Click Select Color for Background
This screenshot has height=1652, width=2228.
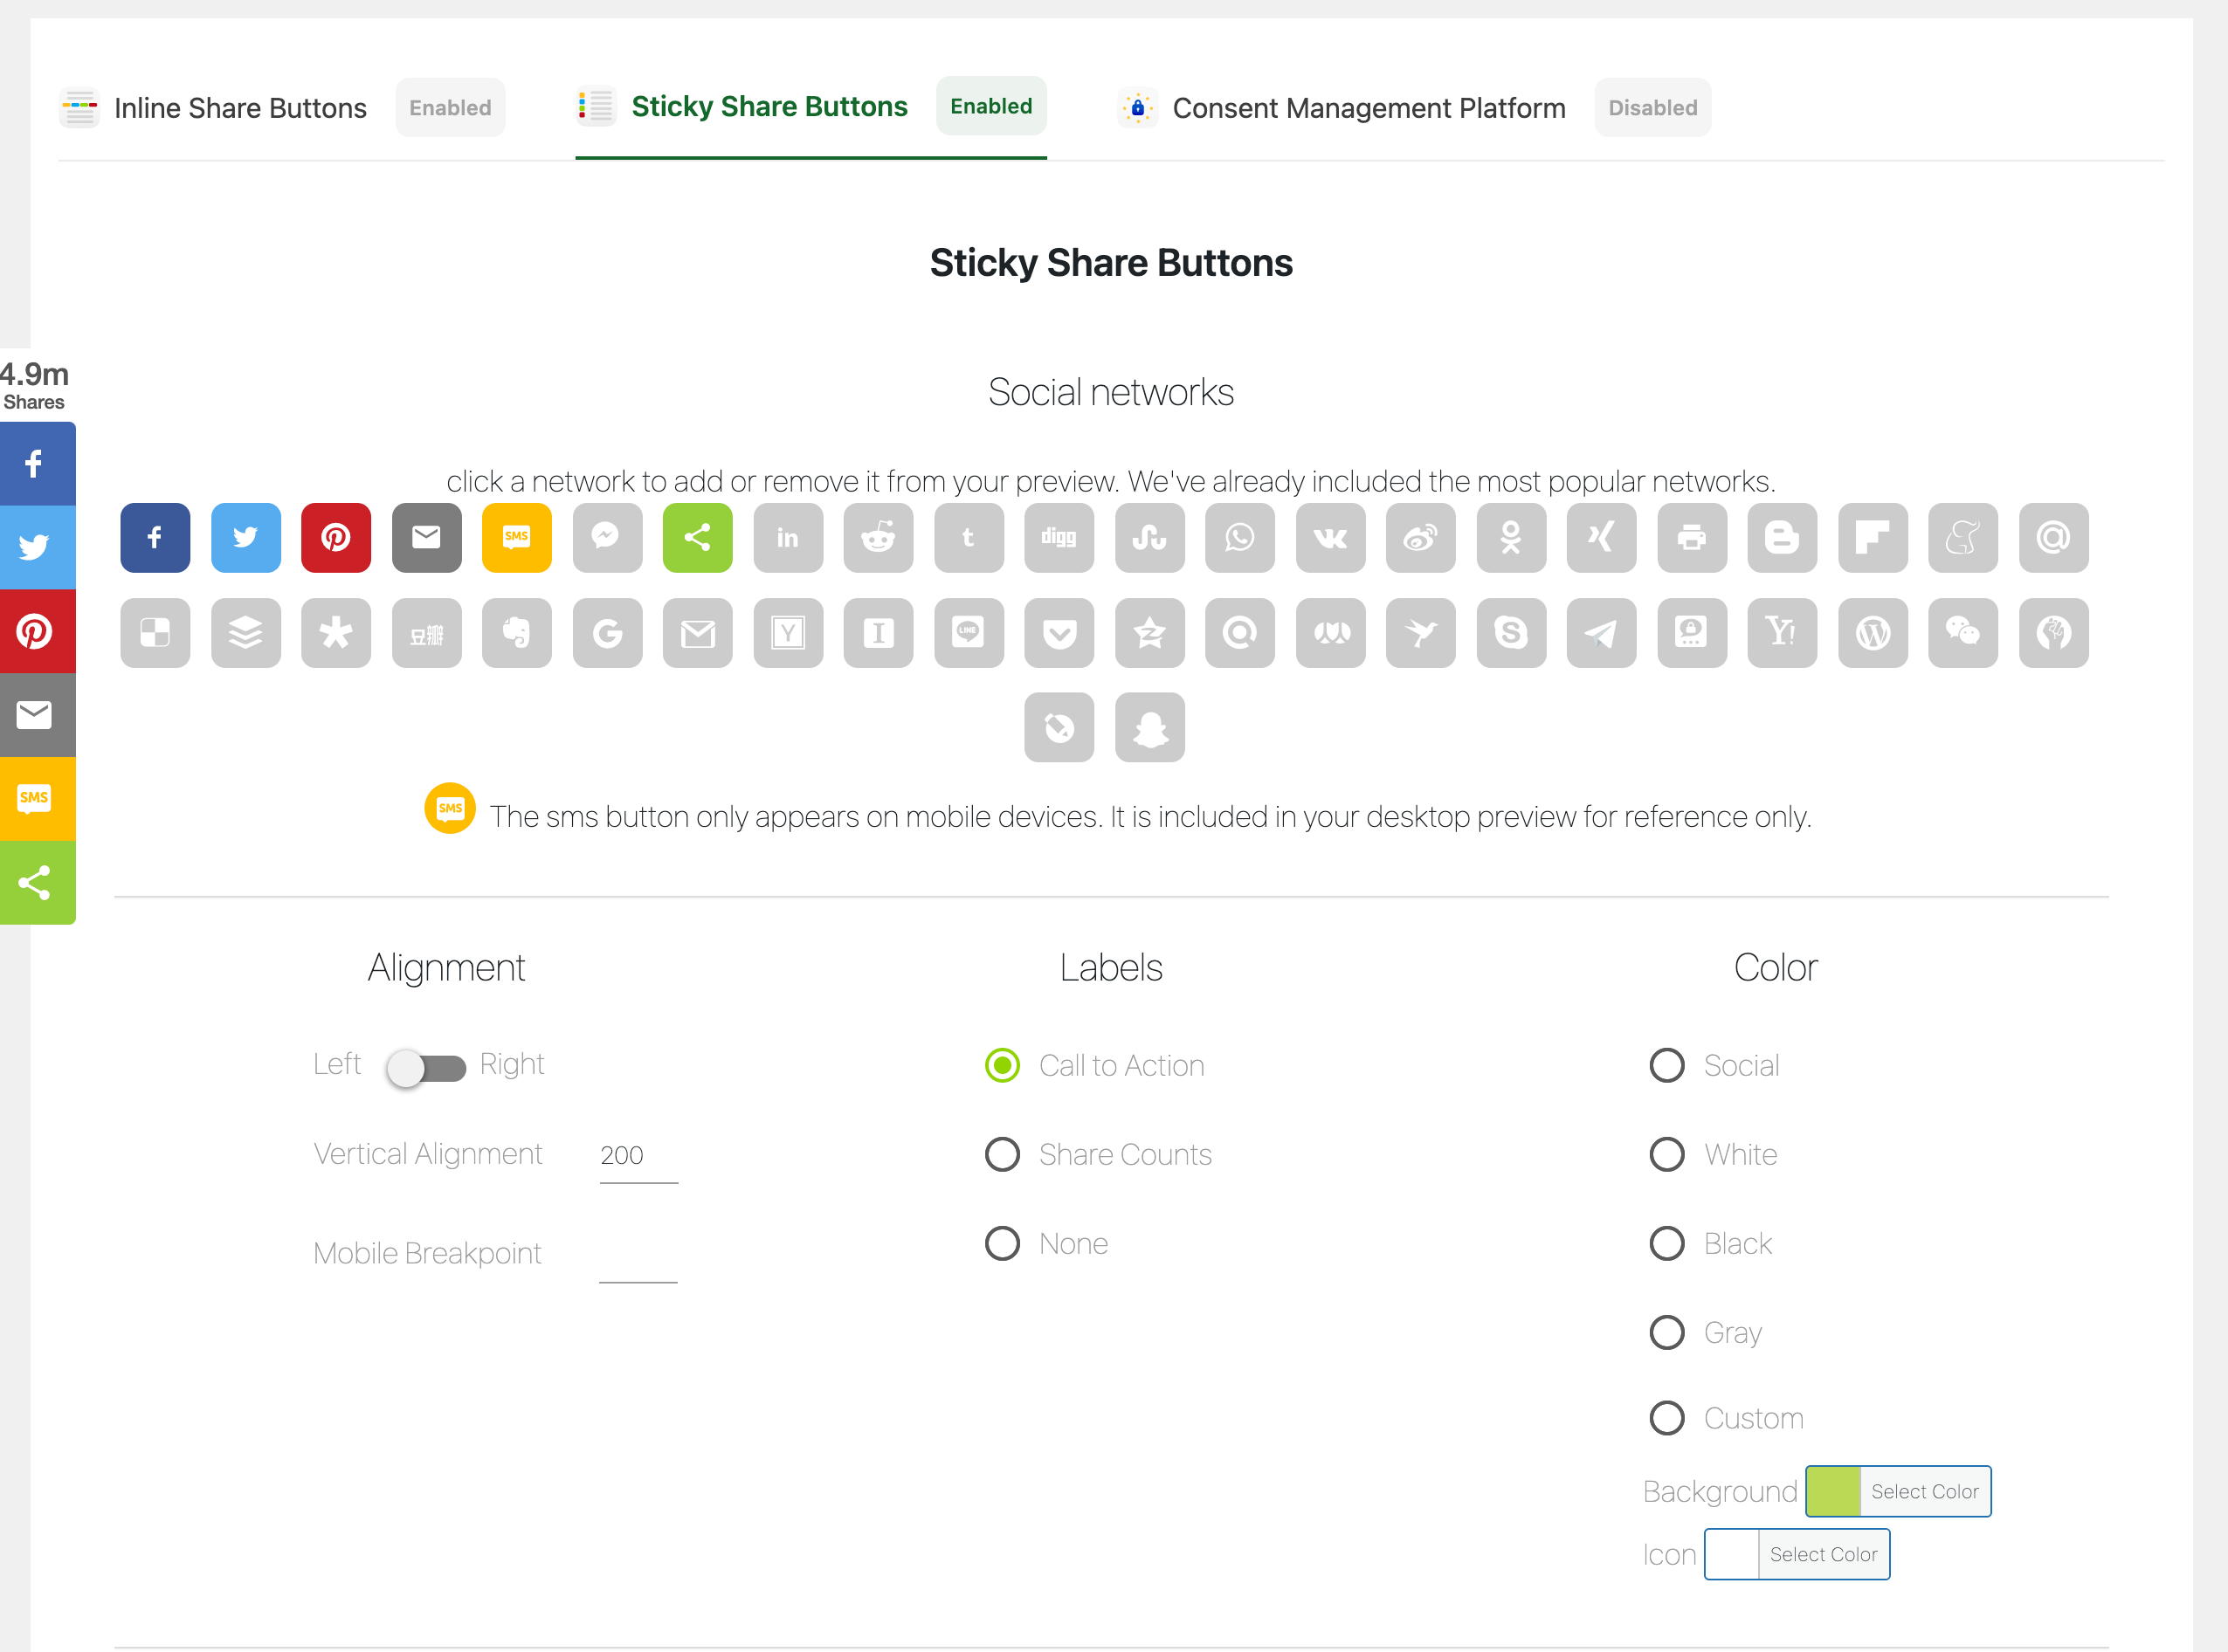point(1923,1491)
